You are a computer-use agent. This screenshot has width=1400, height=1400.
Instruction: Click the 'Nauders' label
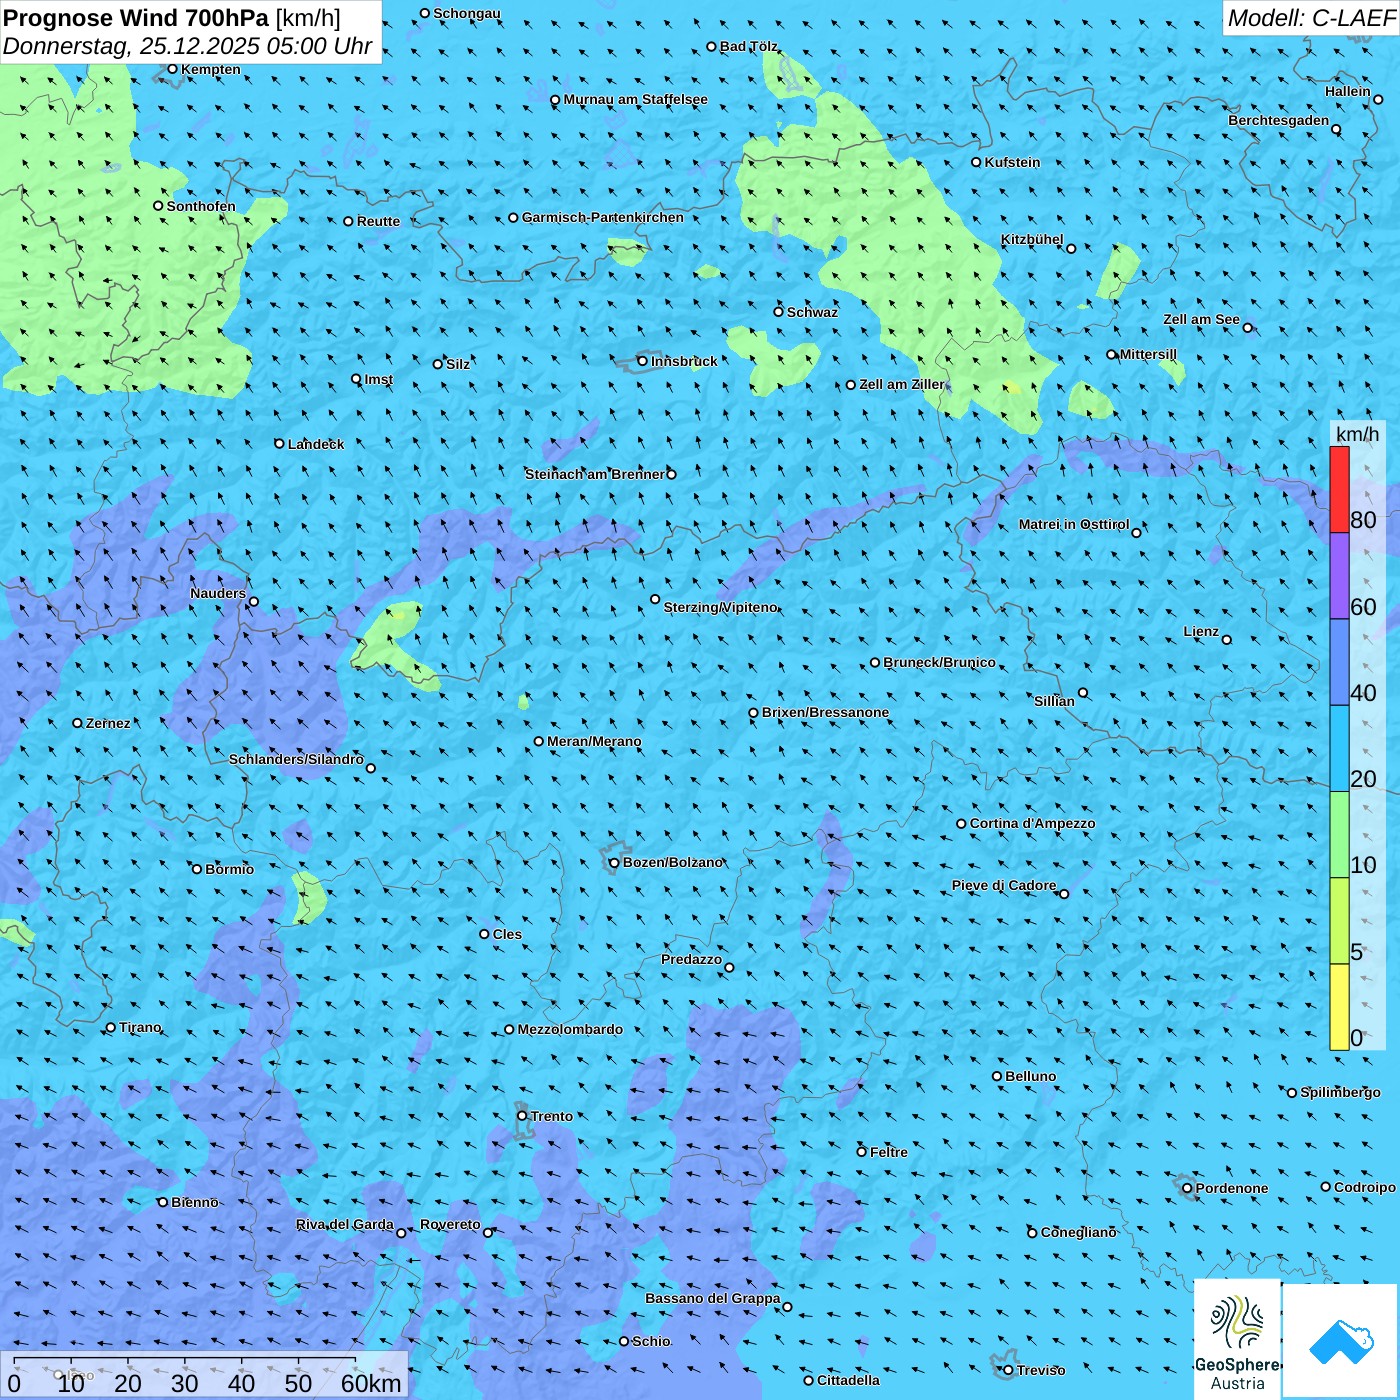218,593
